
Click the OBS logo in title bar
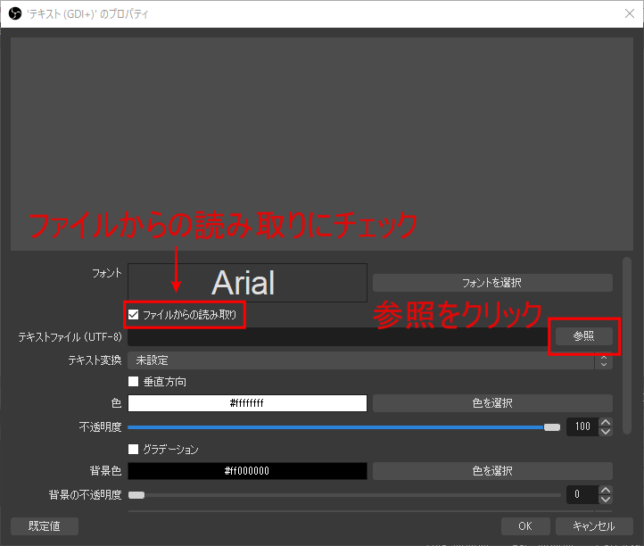(15, 14)
